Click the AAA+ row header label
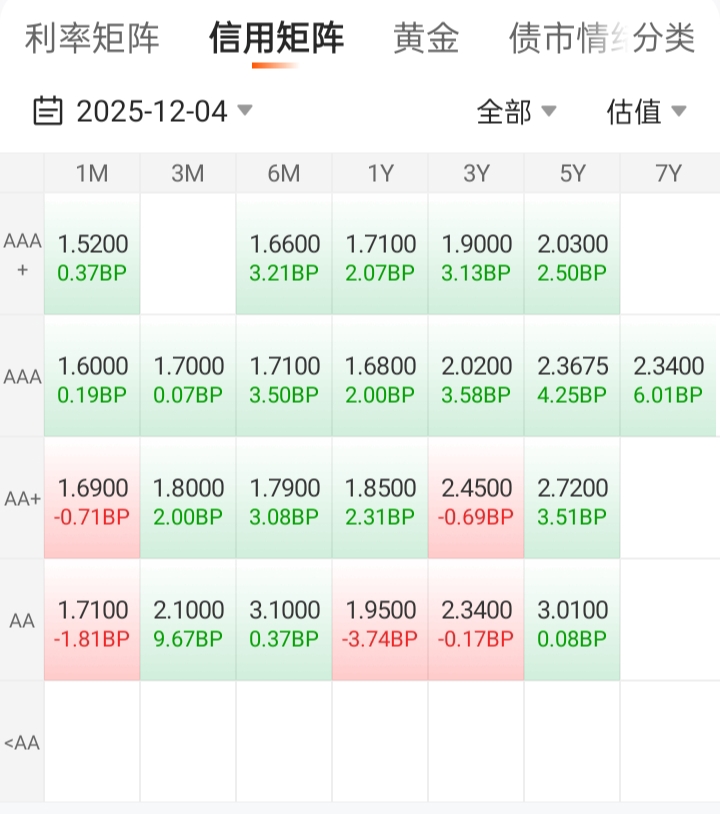720x814 pixels. 21,255
